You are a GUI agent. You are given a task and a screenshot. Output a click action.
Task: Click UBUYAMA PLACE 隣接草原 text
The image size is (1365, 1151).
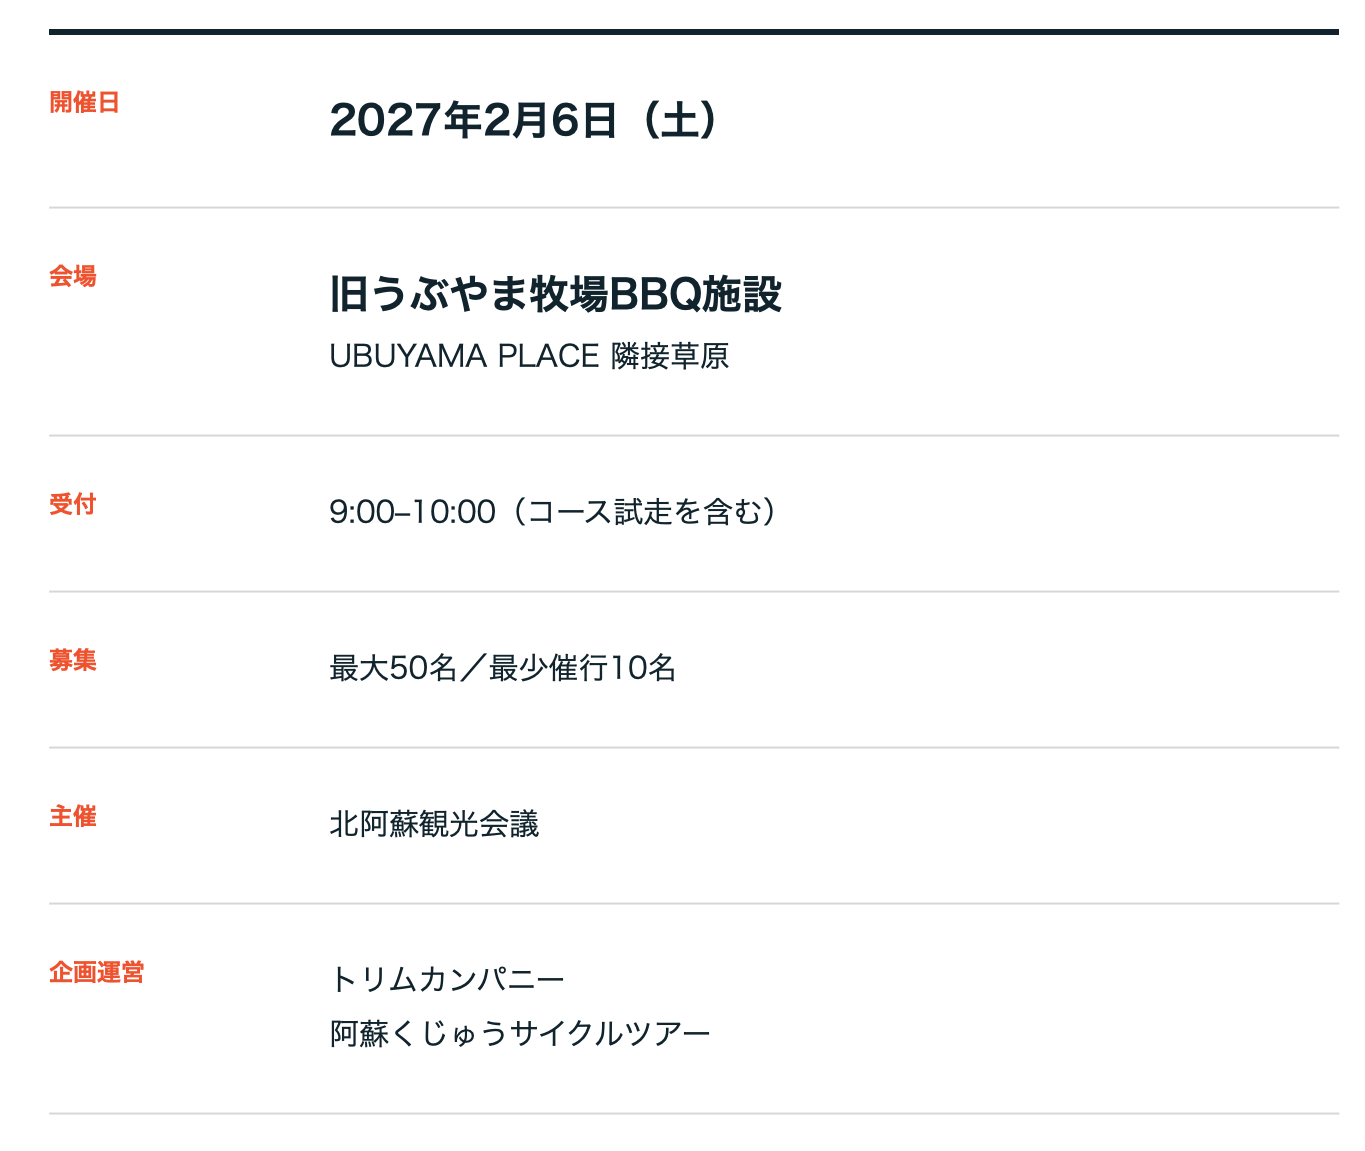pos(529,356)
